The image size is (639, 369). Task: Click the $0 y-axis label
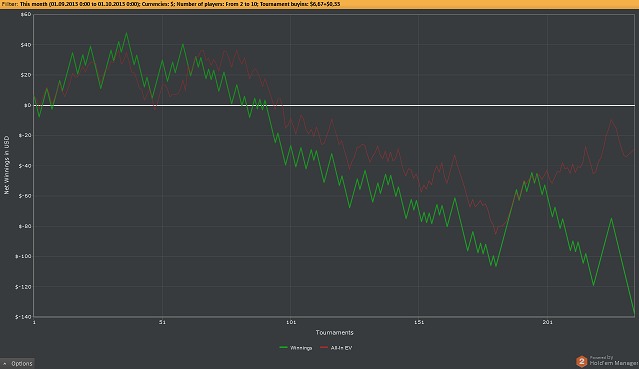(x=27, y=105)
